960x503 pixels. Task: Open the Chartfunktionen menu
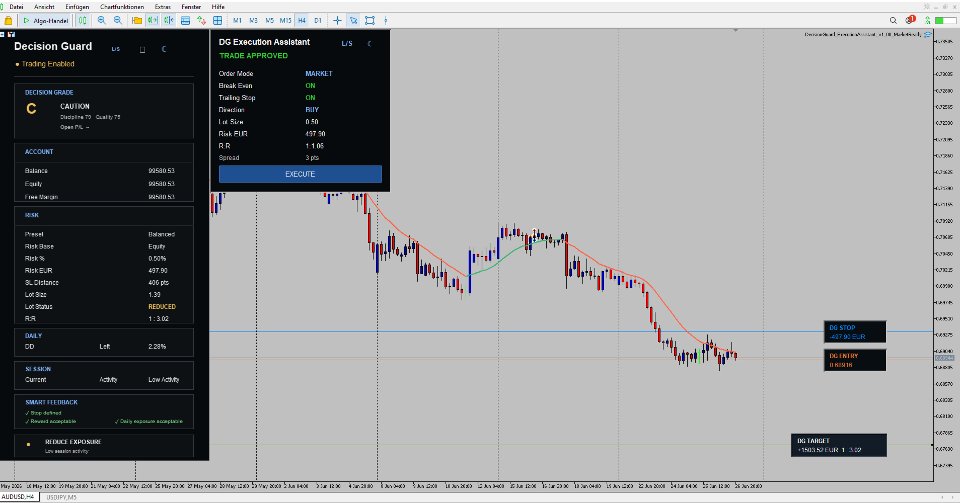pos(122,7)
